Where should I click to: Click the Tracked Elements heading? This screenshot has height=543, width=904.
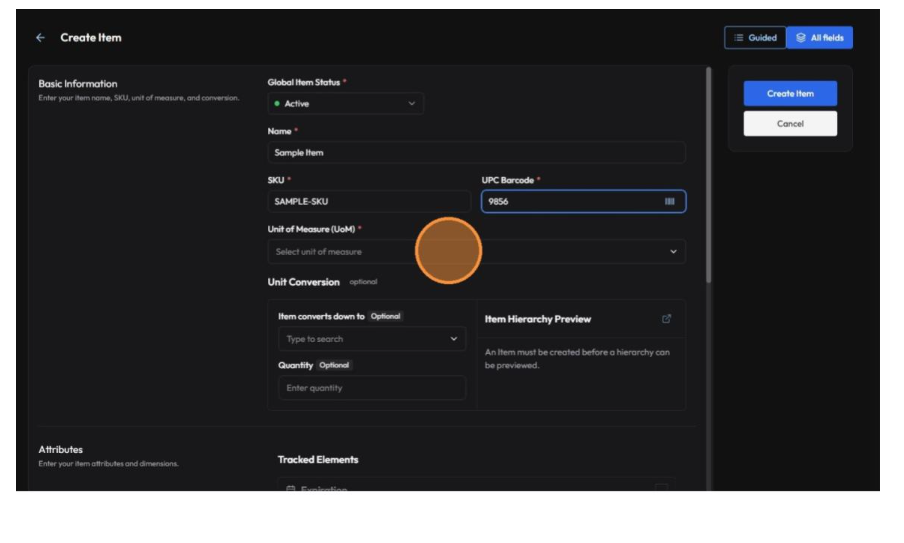[318, 459]
